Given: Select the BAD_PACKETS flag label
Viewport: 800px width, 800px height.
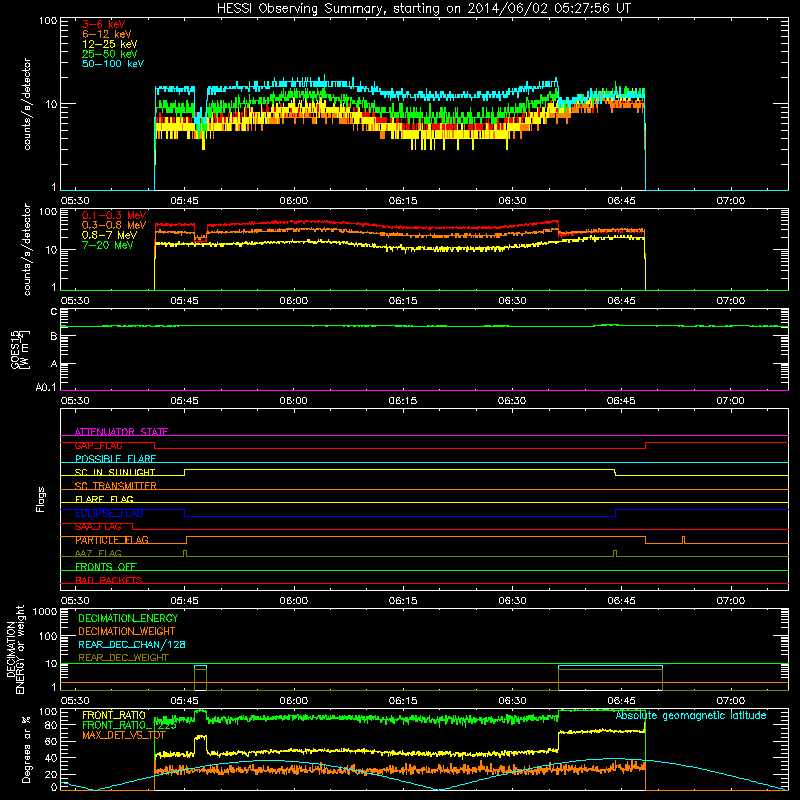Looking at the screenshot, I should pos(109,580).
